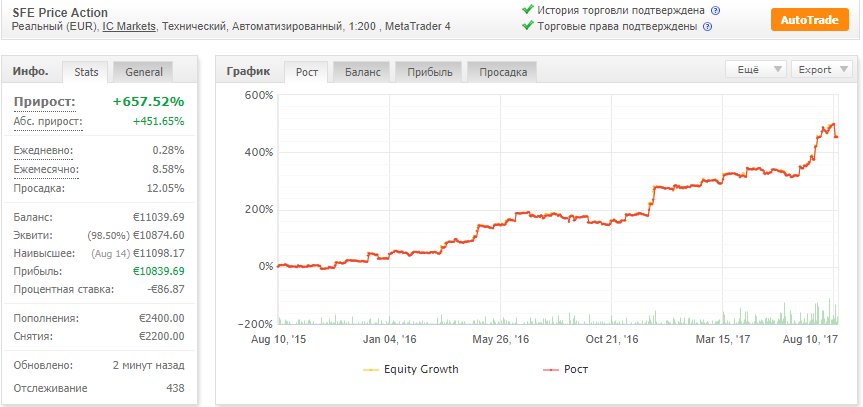This screenshot has height=407, width=863.
Task: Click the Mar 15, '17 axis label
Action: [723, 339]
